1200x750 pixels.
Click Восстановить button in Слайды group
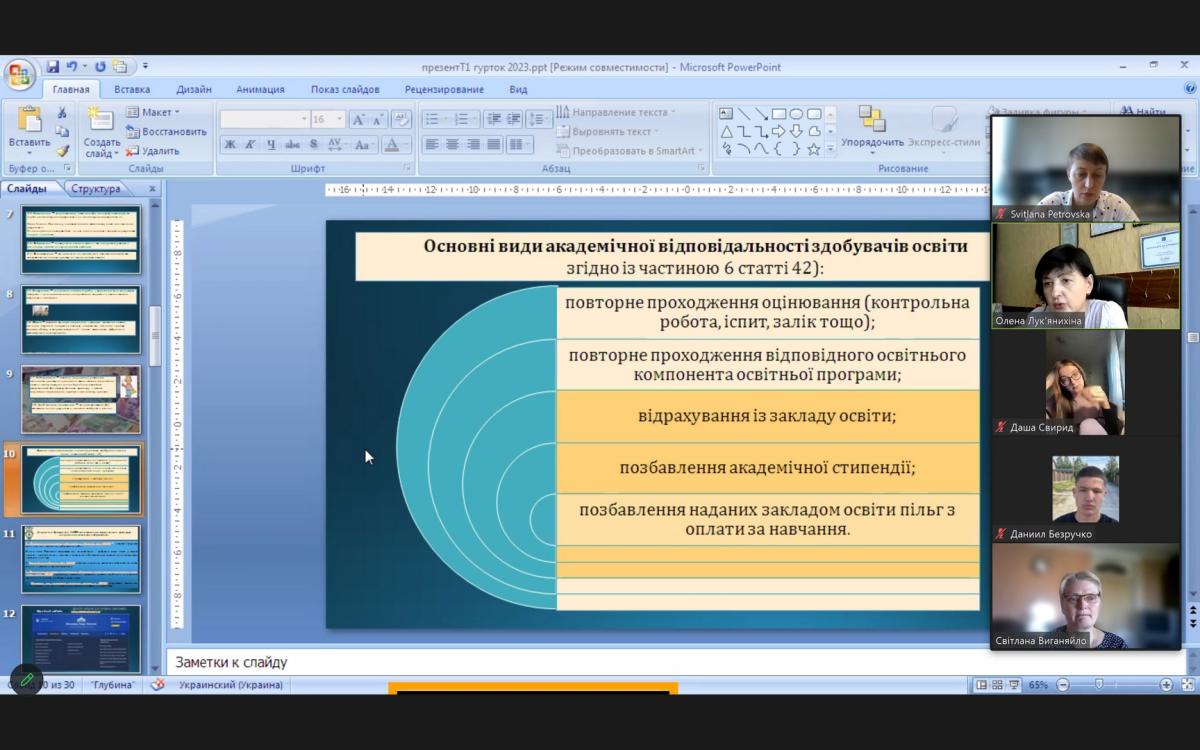click(x=166, y=131)
